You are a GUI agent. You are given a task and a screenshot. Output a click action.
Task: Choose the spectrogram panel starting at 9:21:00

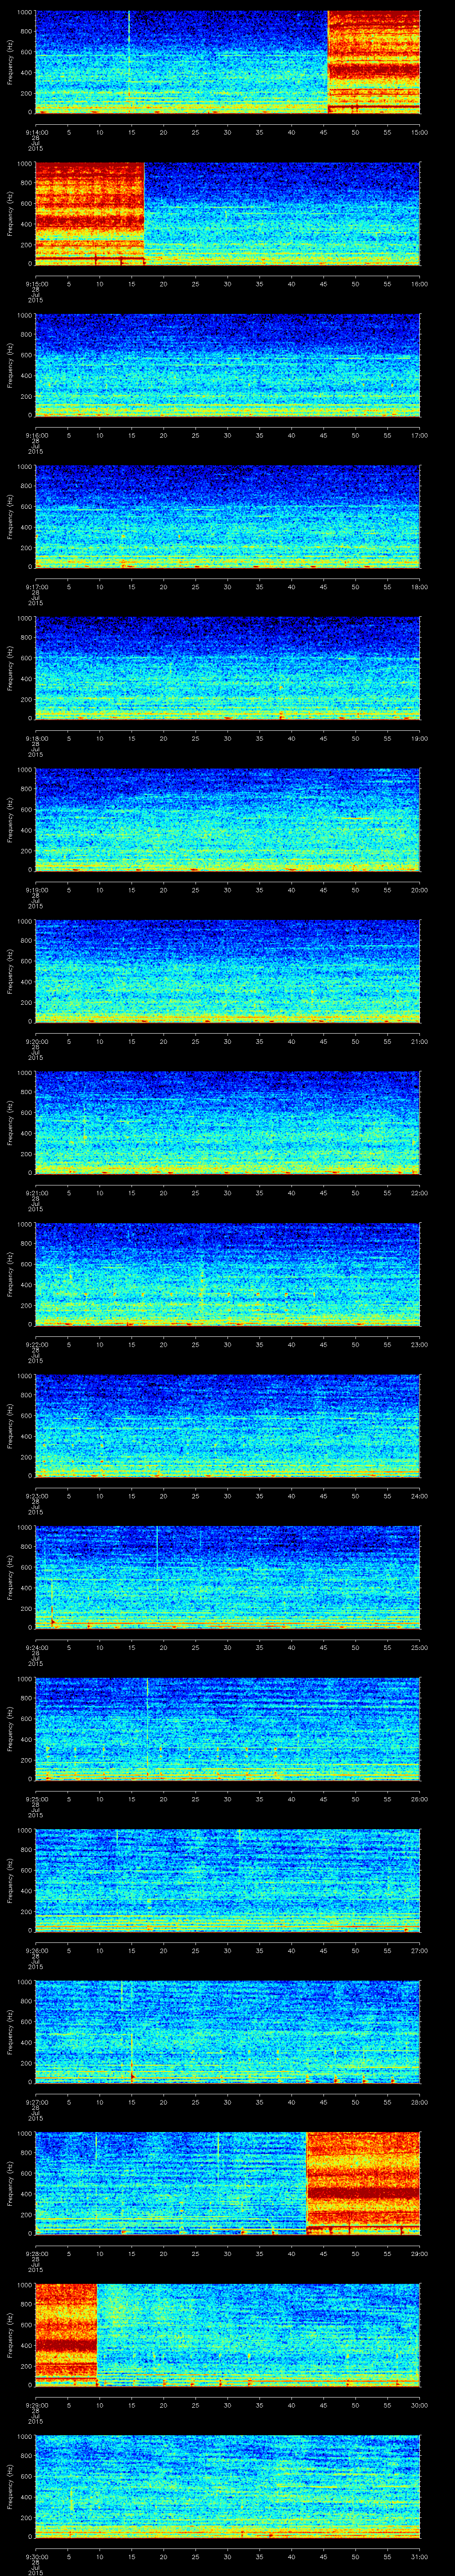(227, 1122)
